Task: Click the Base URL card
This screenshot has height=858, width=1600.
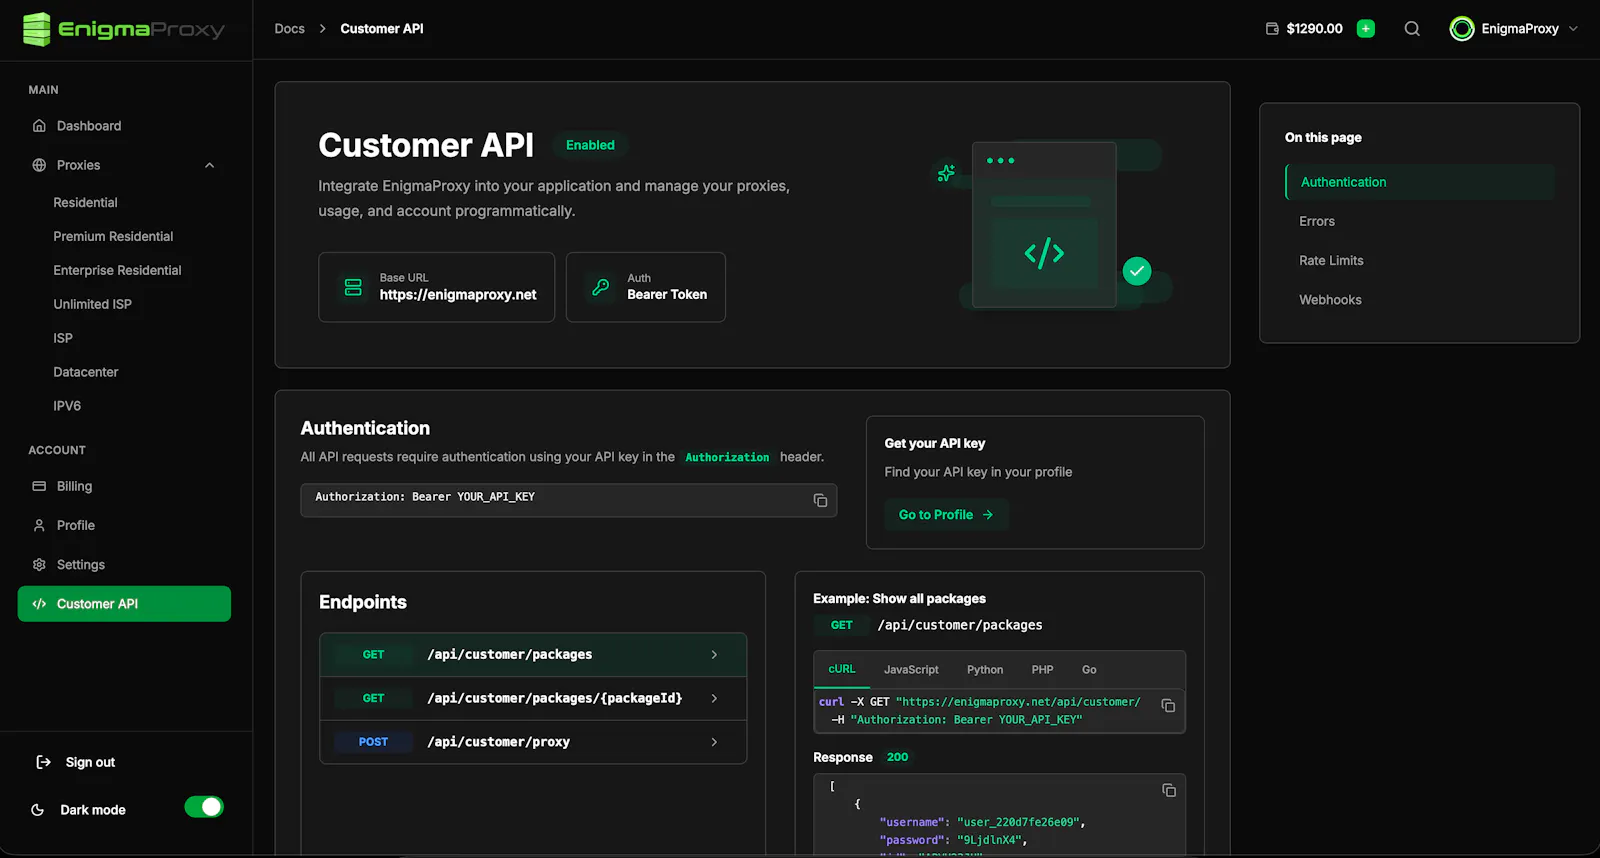Action: (436, 287)
